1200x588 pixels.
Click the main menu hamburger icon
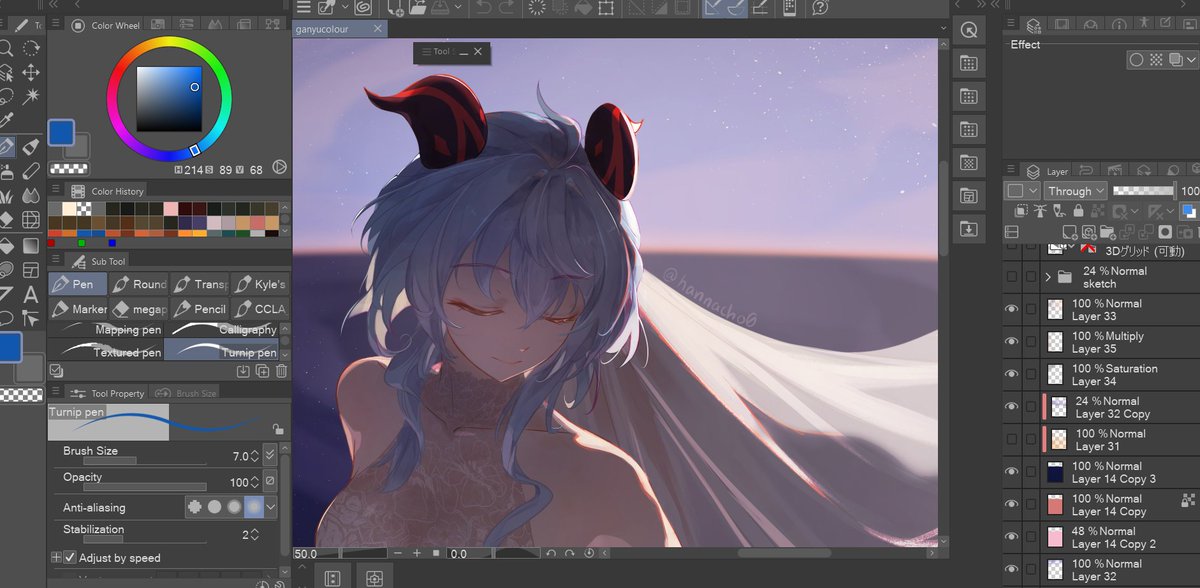point(303,8)
